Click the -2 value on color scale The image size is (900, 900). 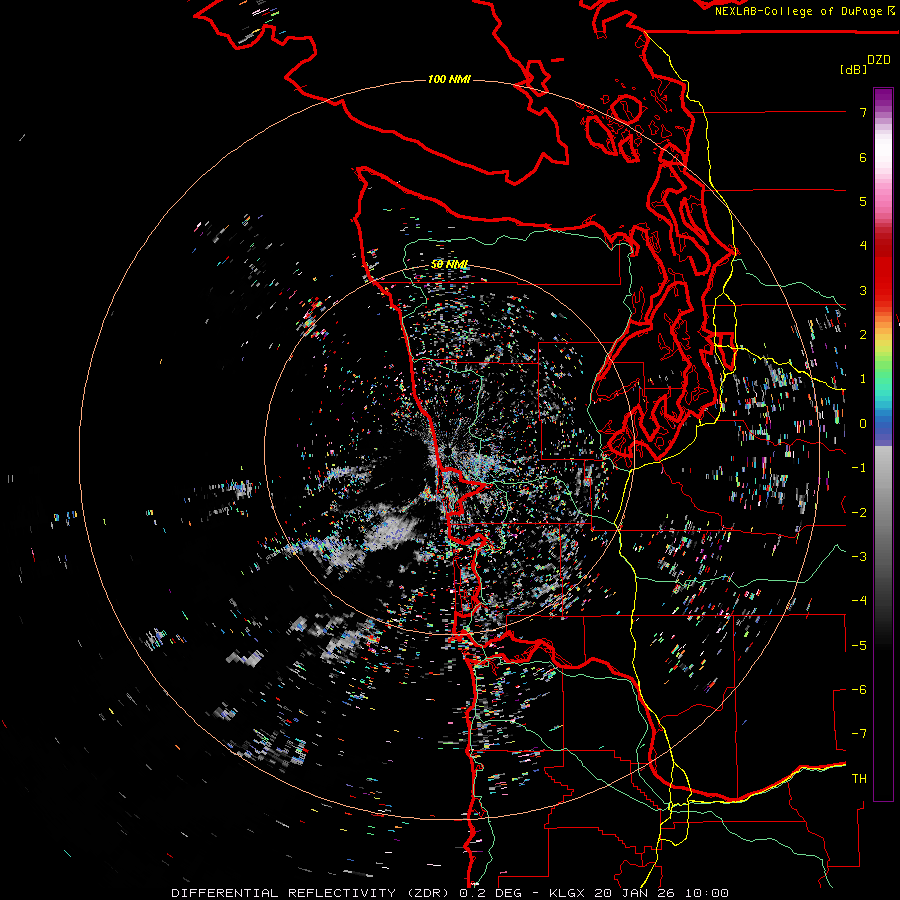(859, 513)
